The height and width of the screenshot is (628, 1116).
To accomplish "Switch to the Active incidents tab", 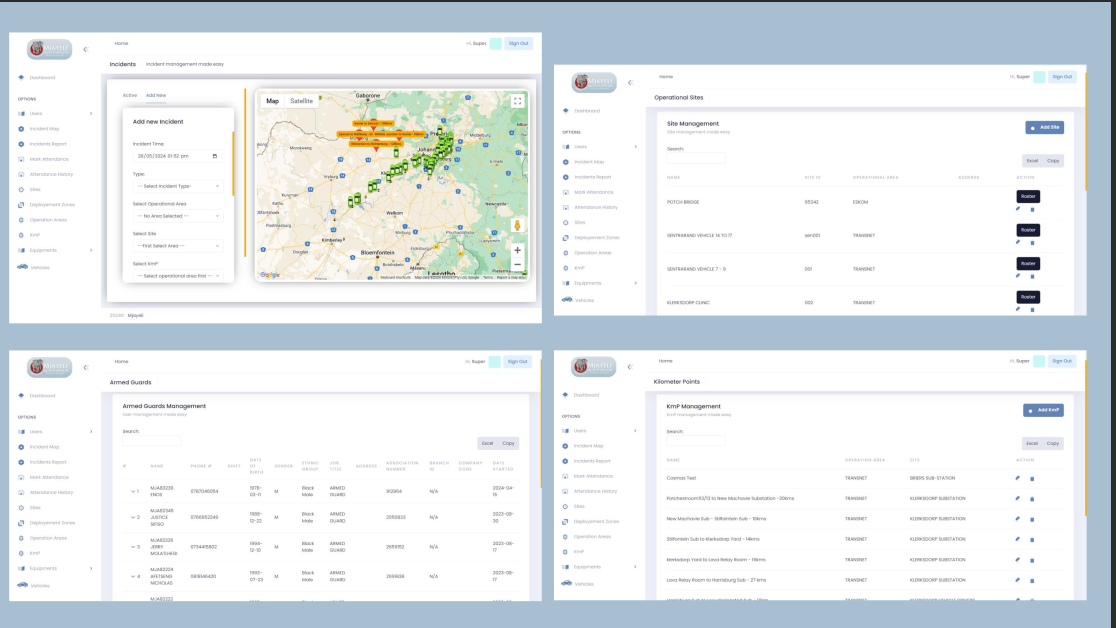I will [x=129, y=95].
